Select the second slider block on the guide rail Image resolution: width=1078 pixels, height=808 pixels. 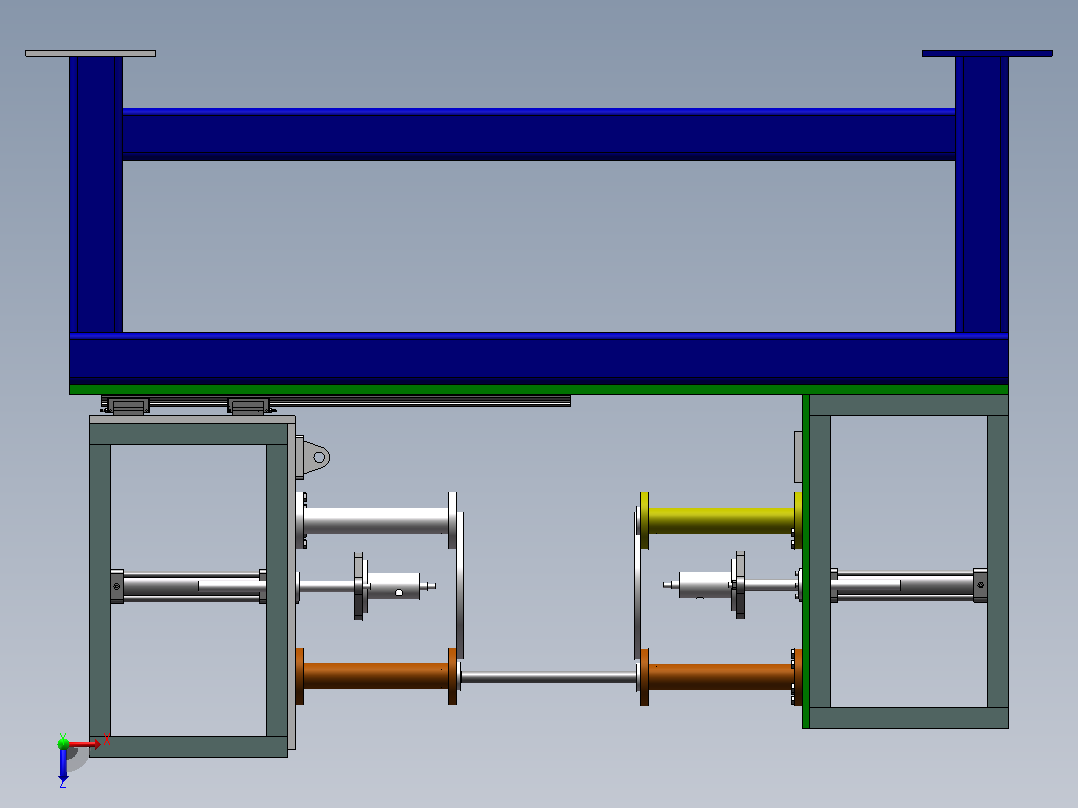[x=248, y=406]
